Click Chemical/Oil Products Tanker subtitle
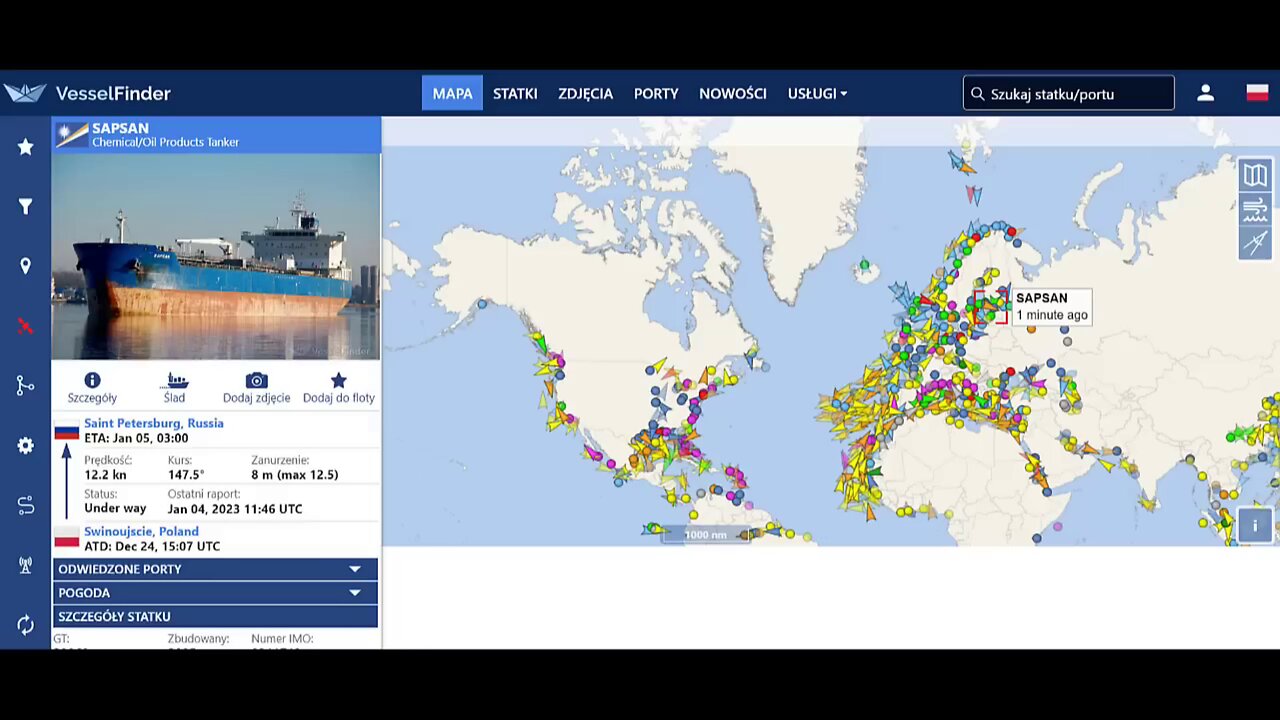This screenshot has width=1280, height=720. point(166,143)
